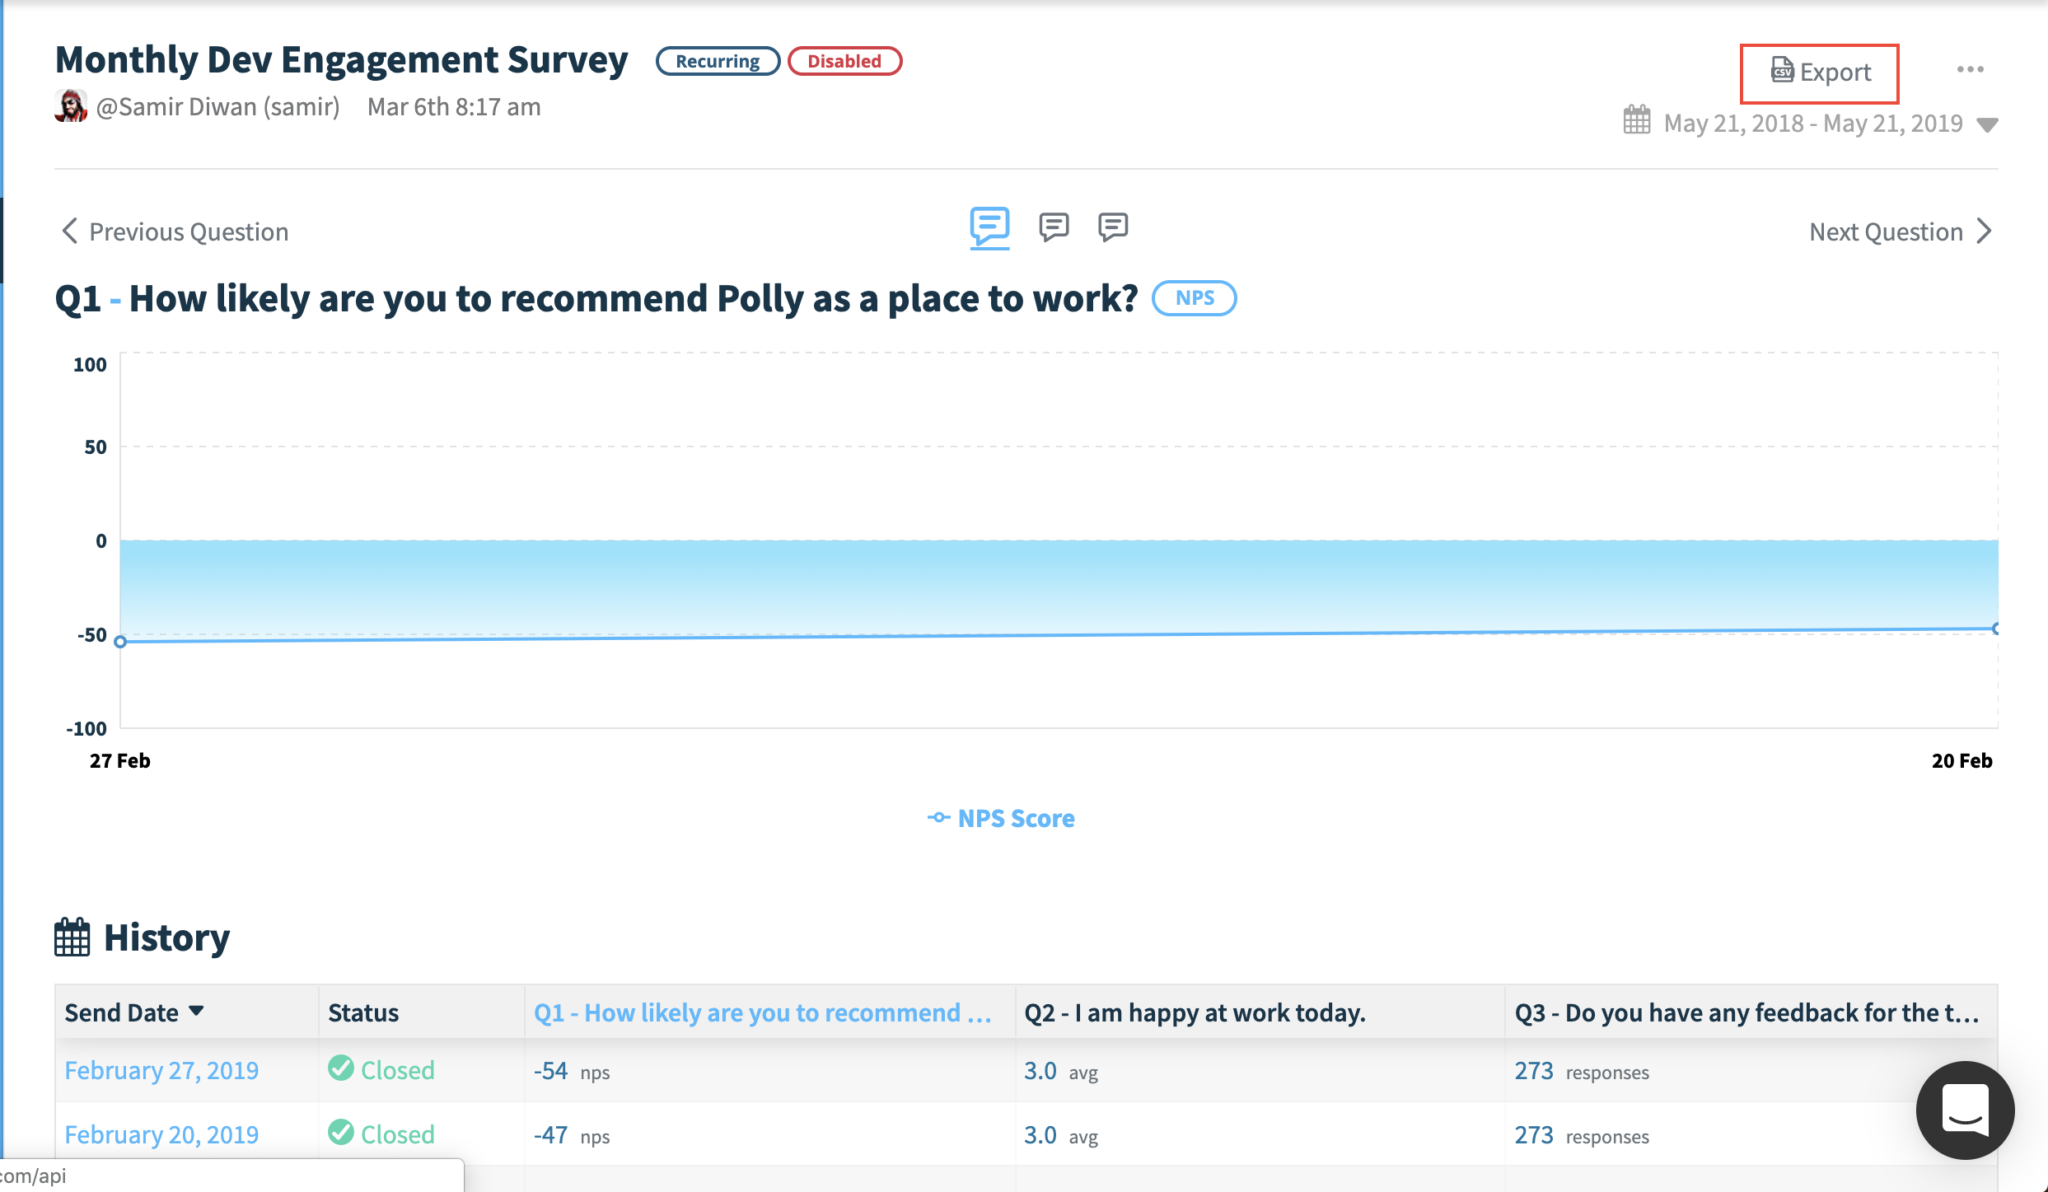This screenshot has height=1192, width=2048.
Task: Go to Next Question
Action: point(1901,232)
